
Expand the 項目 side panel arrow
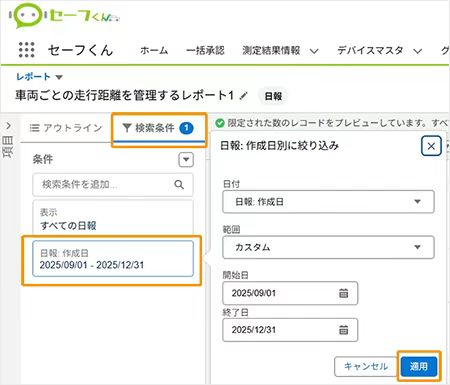pos(9,126)
